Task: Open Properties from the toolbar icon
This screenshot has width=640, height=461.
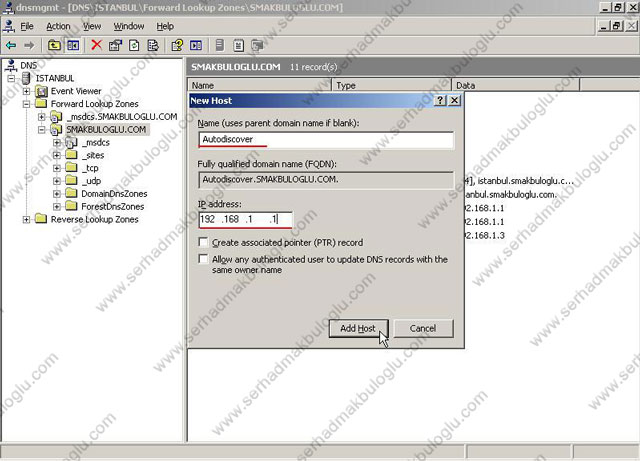Action: (115, 45)
